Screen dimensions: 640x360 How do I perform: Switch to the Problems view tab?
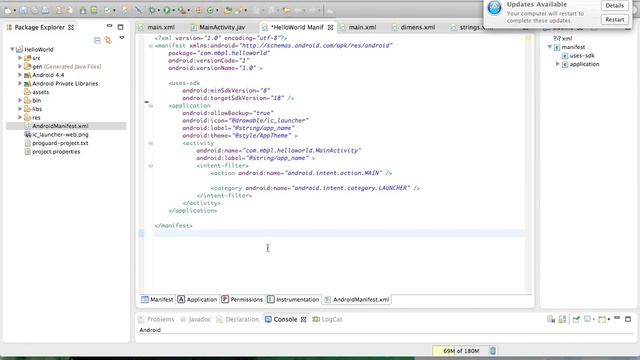[156, 320]
